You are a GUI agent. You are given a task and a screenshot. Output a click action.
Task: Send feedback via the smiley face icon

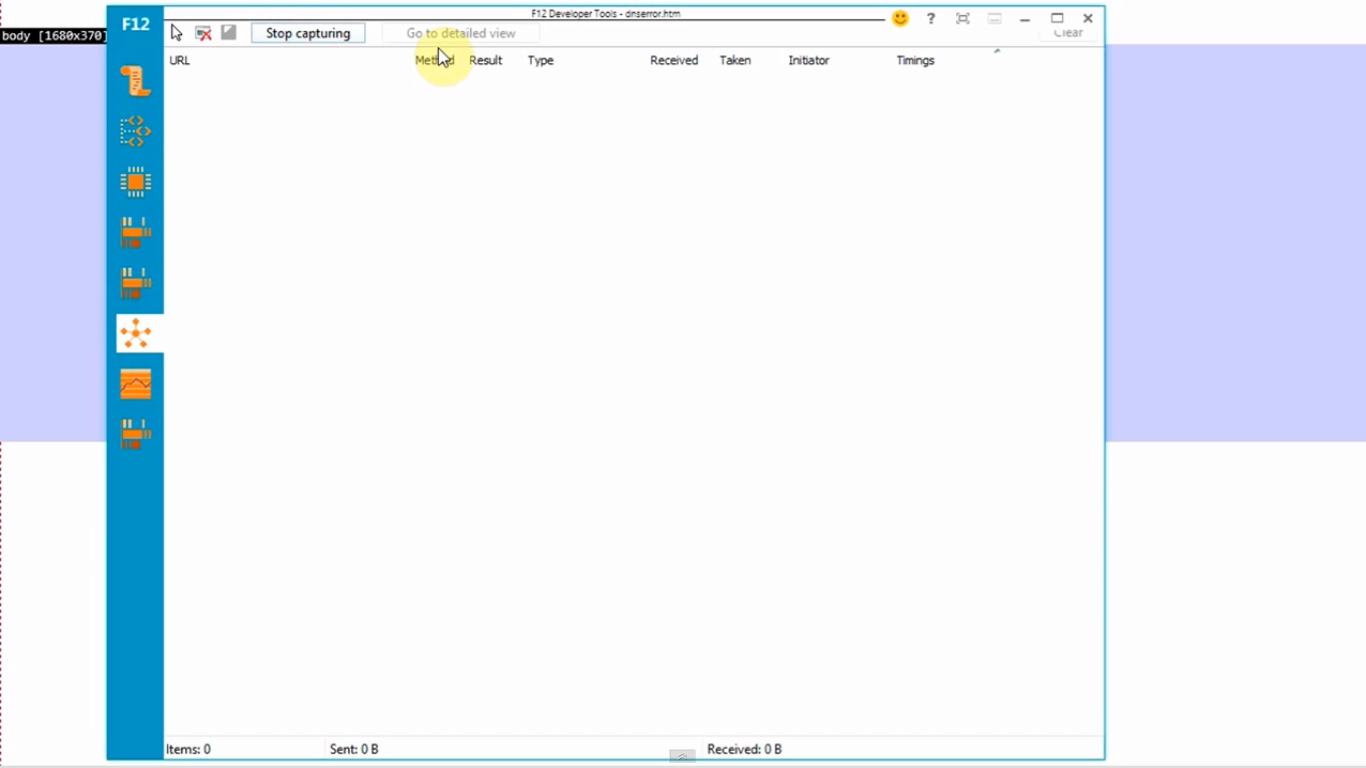(900, 18)
